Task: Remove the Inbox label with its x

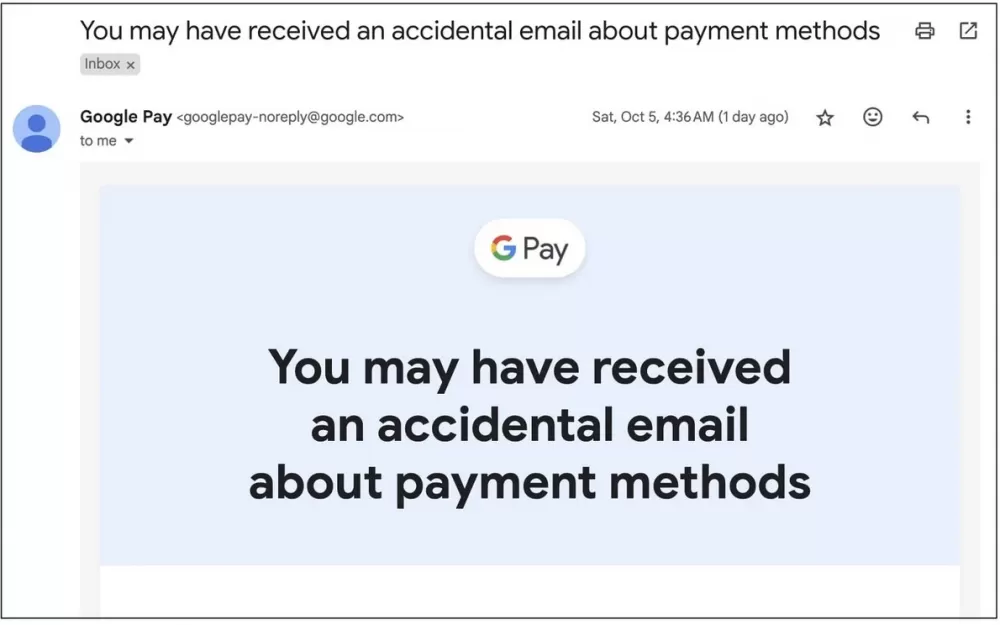Action: [x=130, y=64]
